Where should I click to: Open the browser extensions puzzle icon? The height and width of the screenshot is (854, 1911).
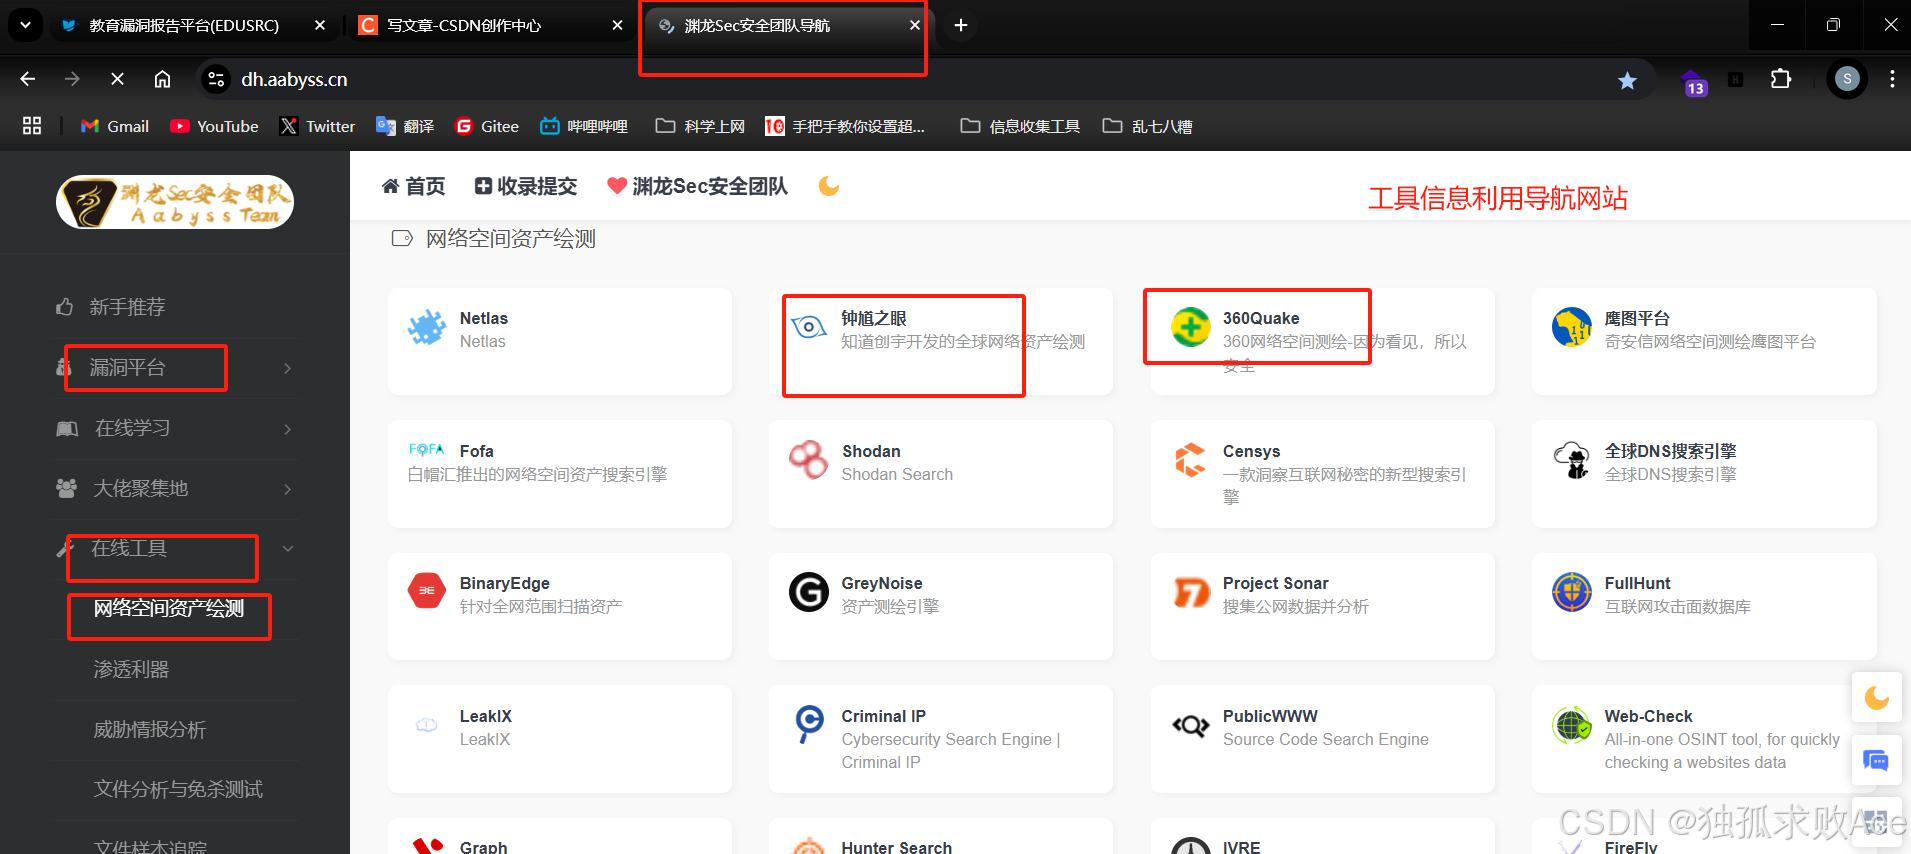point(1781,79)
